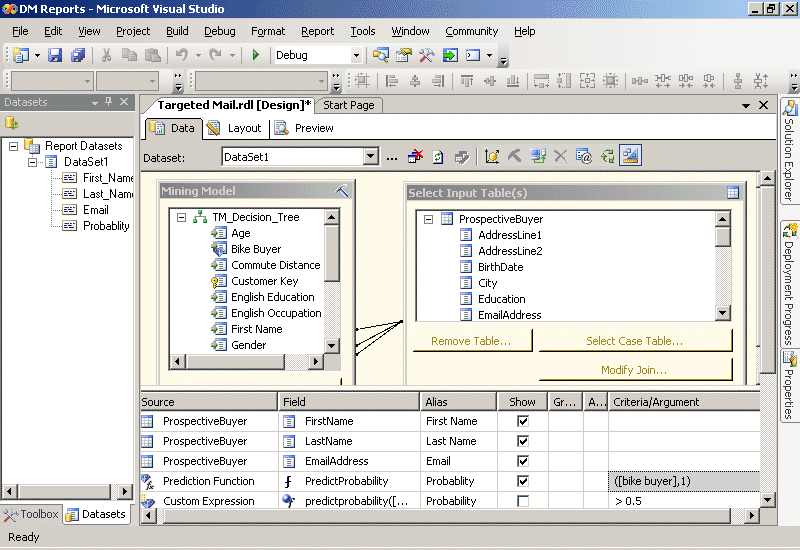Click the Add New Item toolbar icon
Viewport: 800px width, 550px height.
[x=21, y=55]
